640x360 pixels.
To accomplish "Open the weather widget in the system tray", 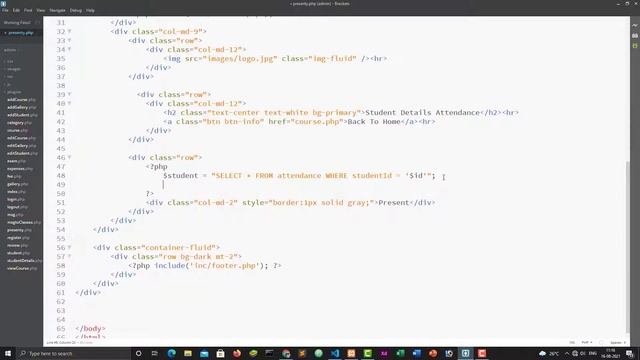I will 548,353.
